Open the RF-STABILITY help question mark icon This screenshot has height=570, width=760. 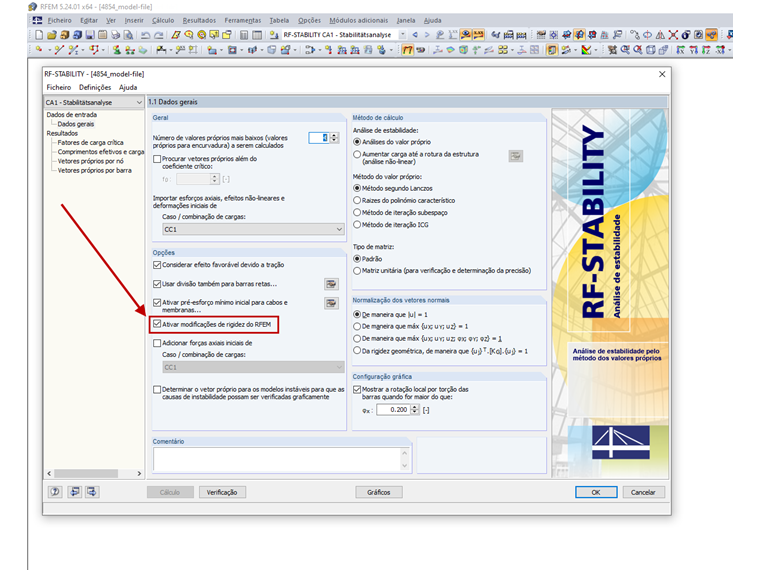[55, 492]
